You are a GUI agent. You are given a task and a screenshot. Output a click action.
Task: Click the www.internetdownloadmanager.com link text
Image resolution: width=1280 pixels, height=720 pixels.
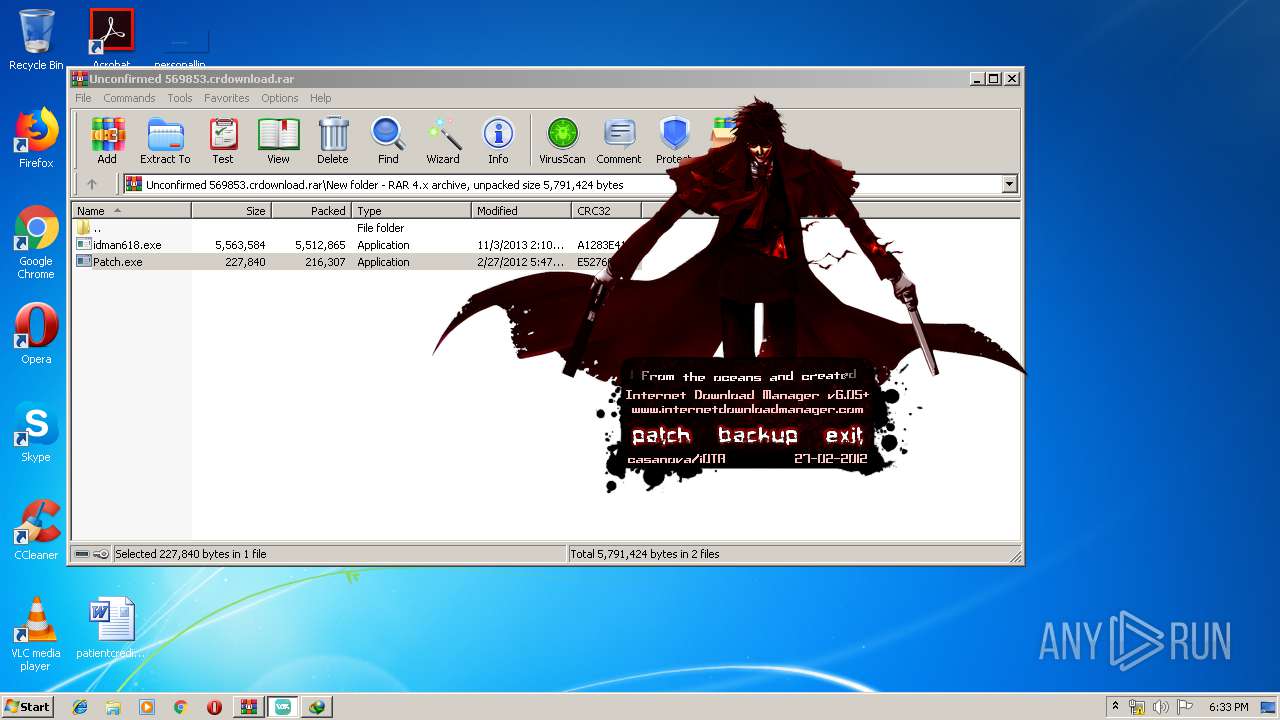coord(747,409)
